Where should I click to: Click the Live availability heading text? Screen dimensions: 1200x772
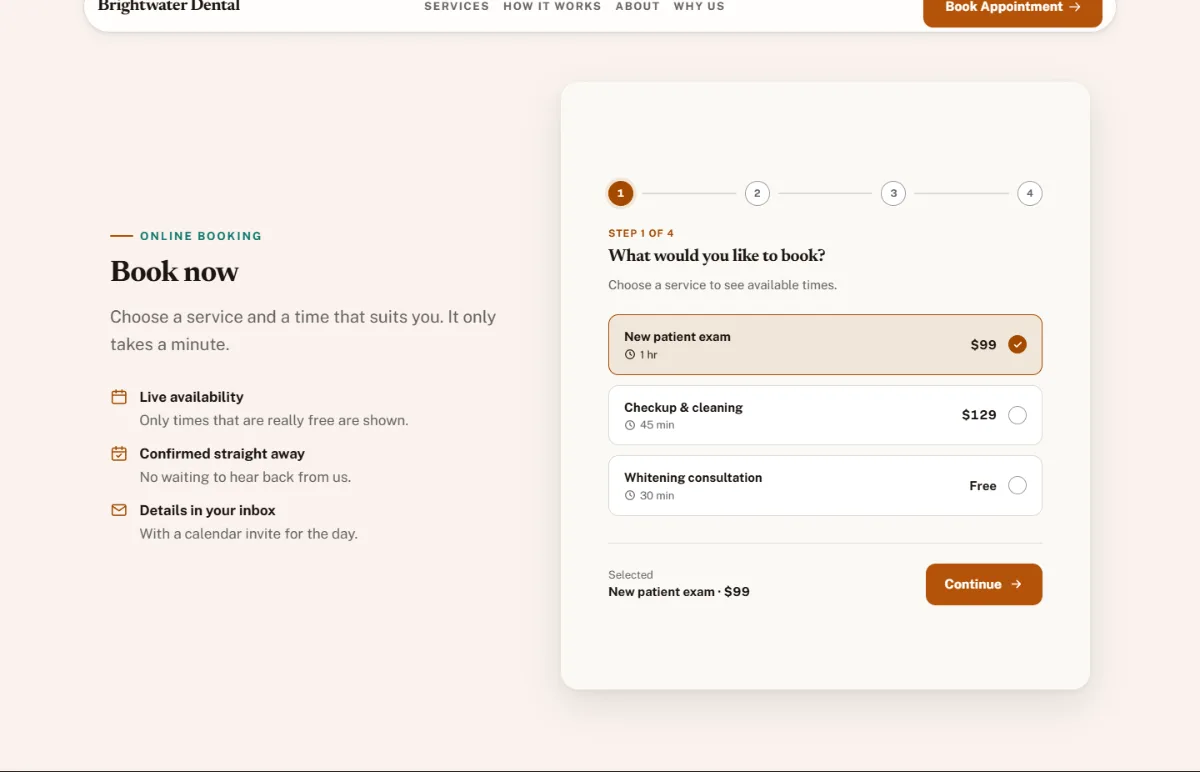click(191, 397)
